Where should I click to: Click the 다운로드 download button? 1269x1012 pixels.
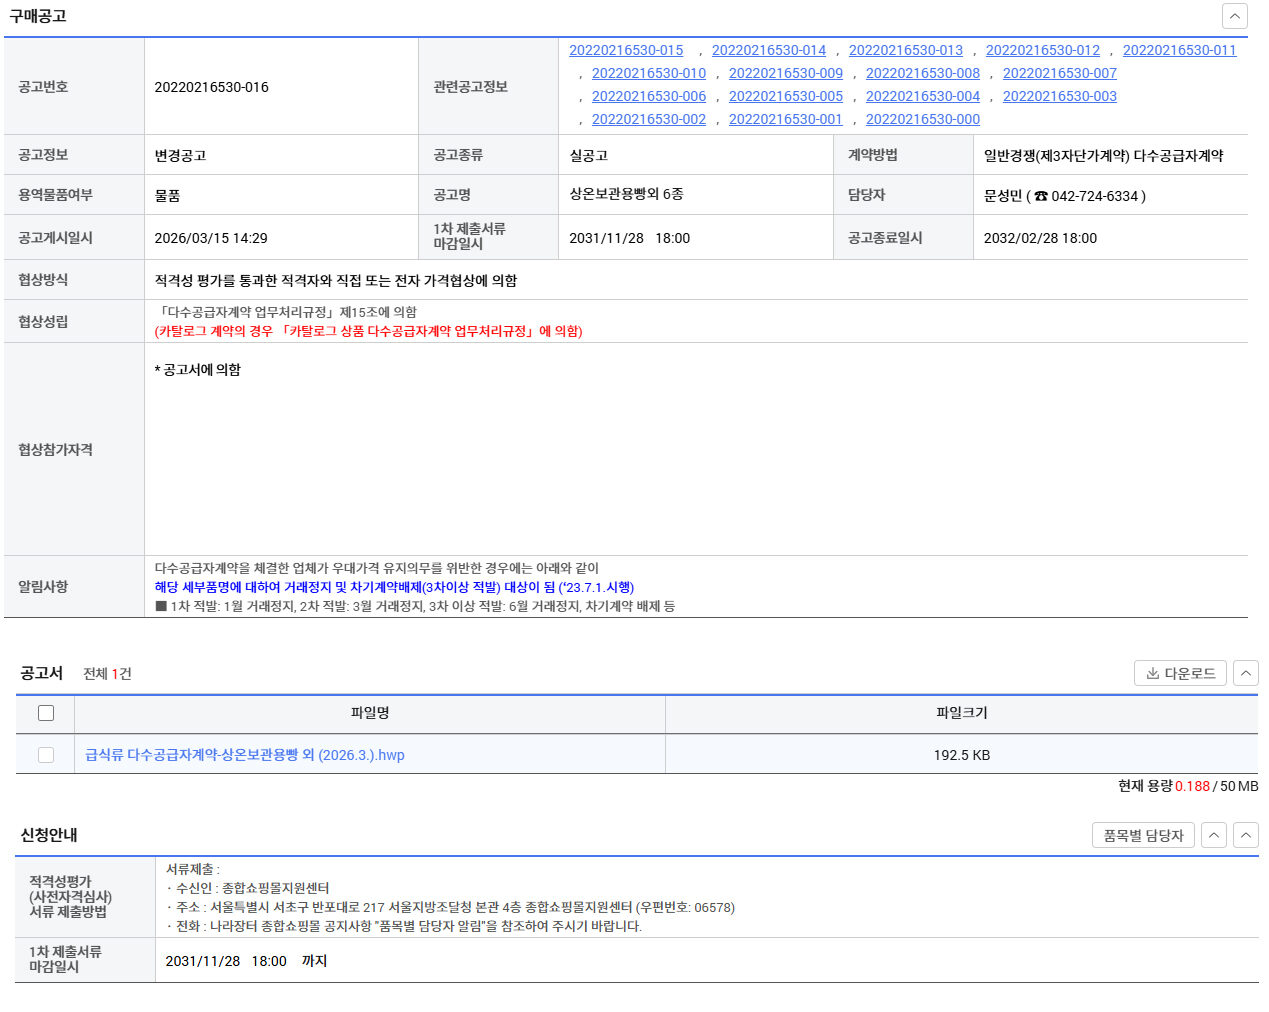(x=1180, y=673)
